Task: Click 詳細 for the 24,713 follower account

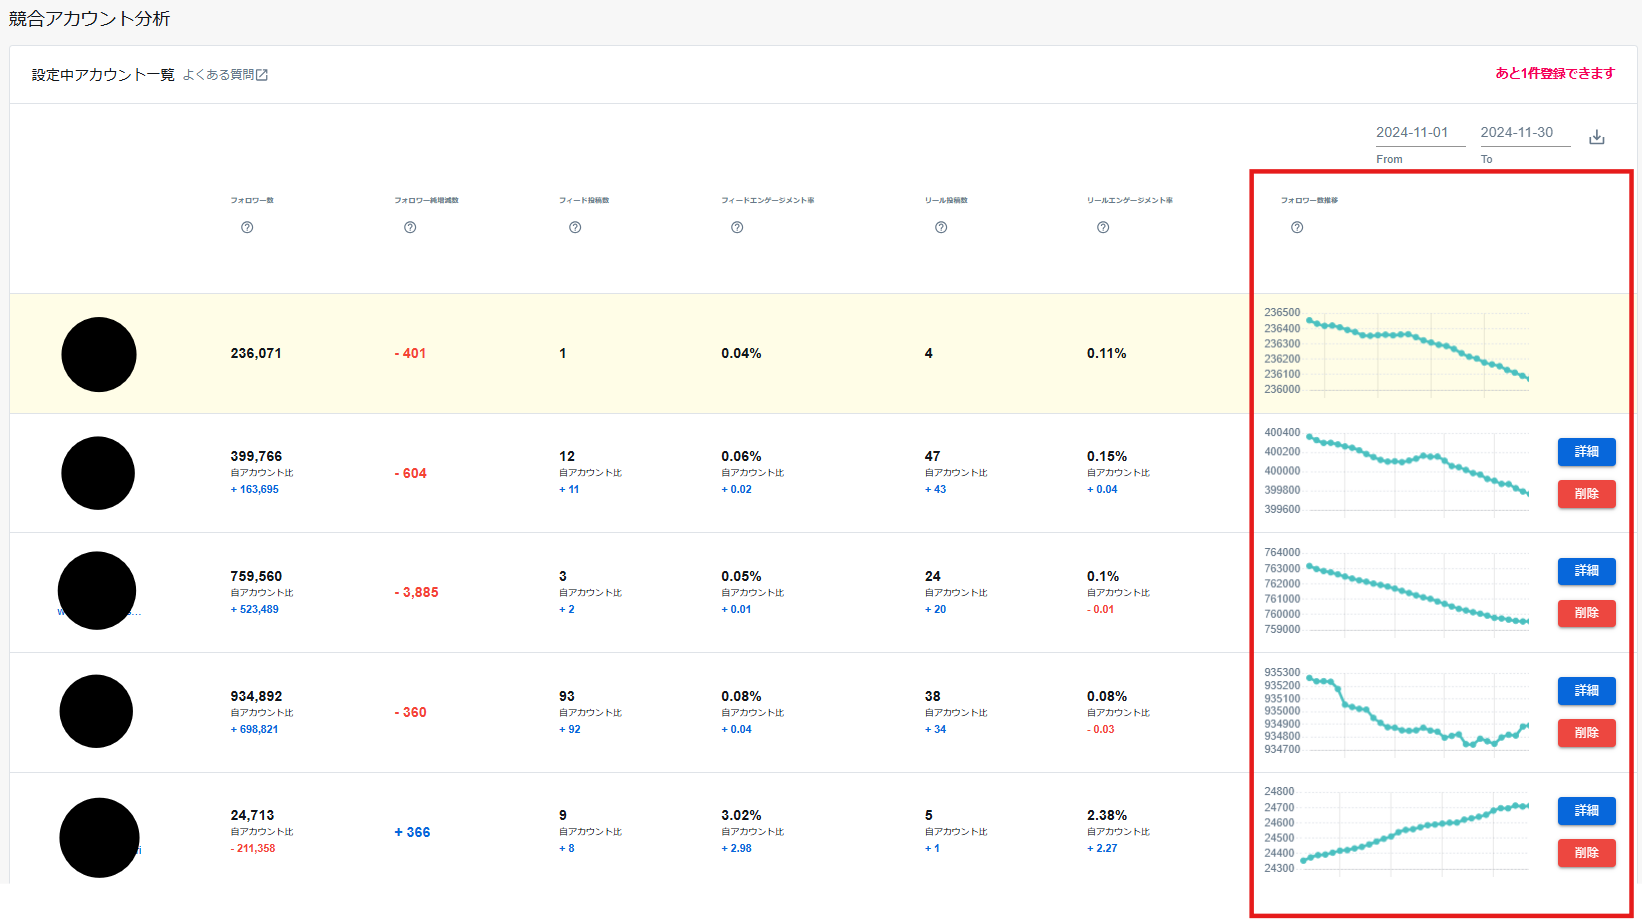Action: [1586, 811]
